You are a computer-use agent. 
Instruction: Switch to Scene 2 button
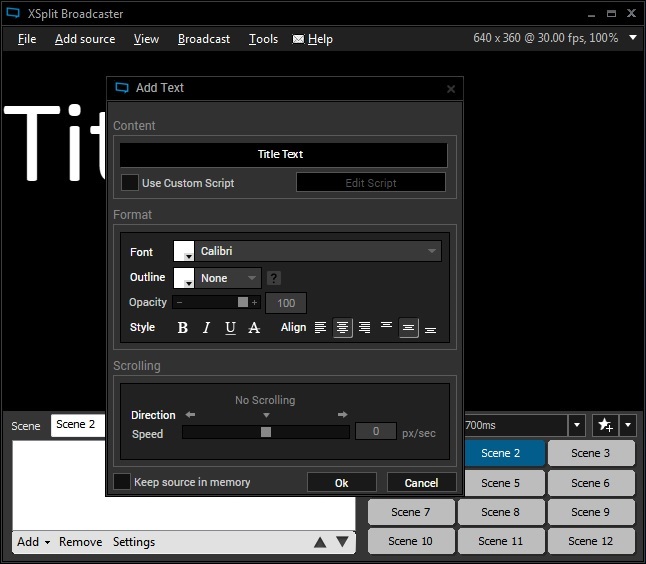click(504, 453)
